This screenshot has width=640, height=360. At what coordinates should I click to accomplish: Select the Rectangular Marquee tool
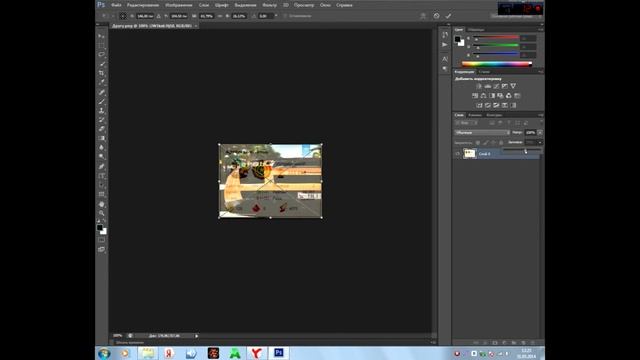tap(101, 45)
